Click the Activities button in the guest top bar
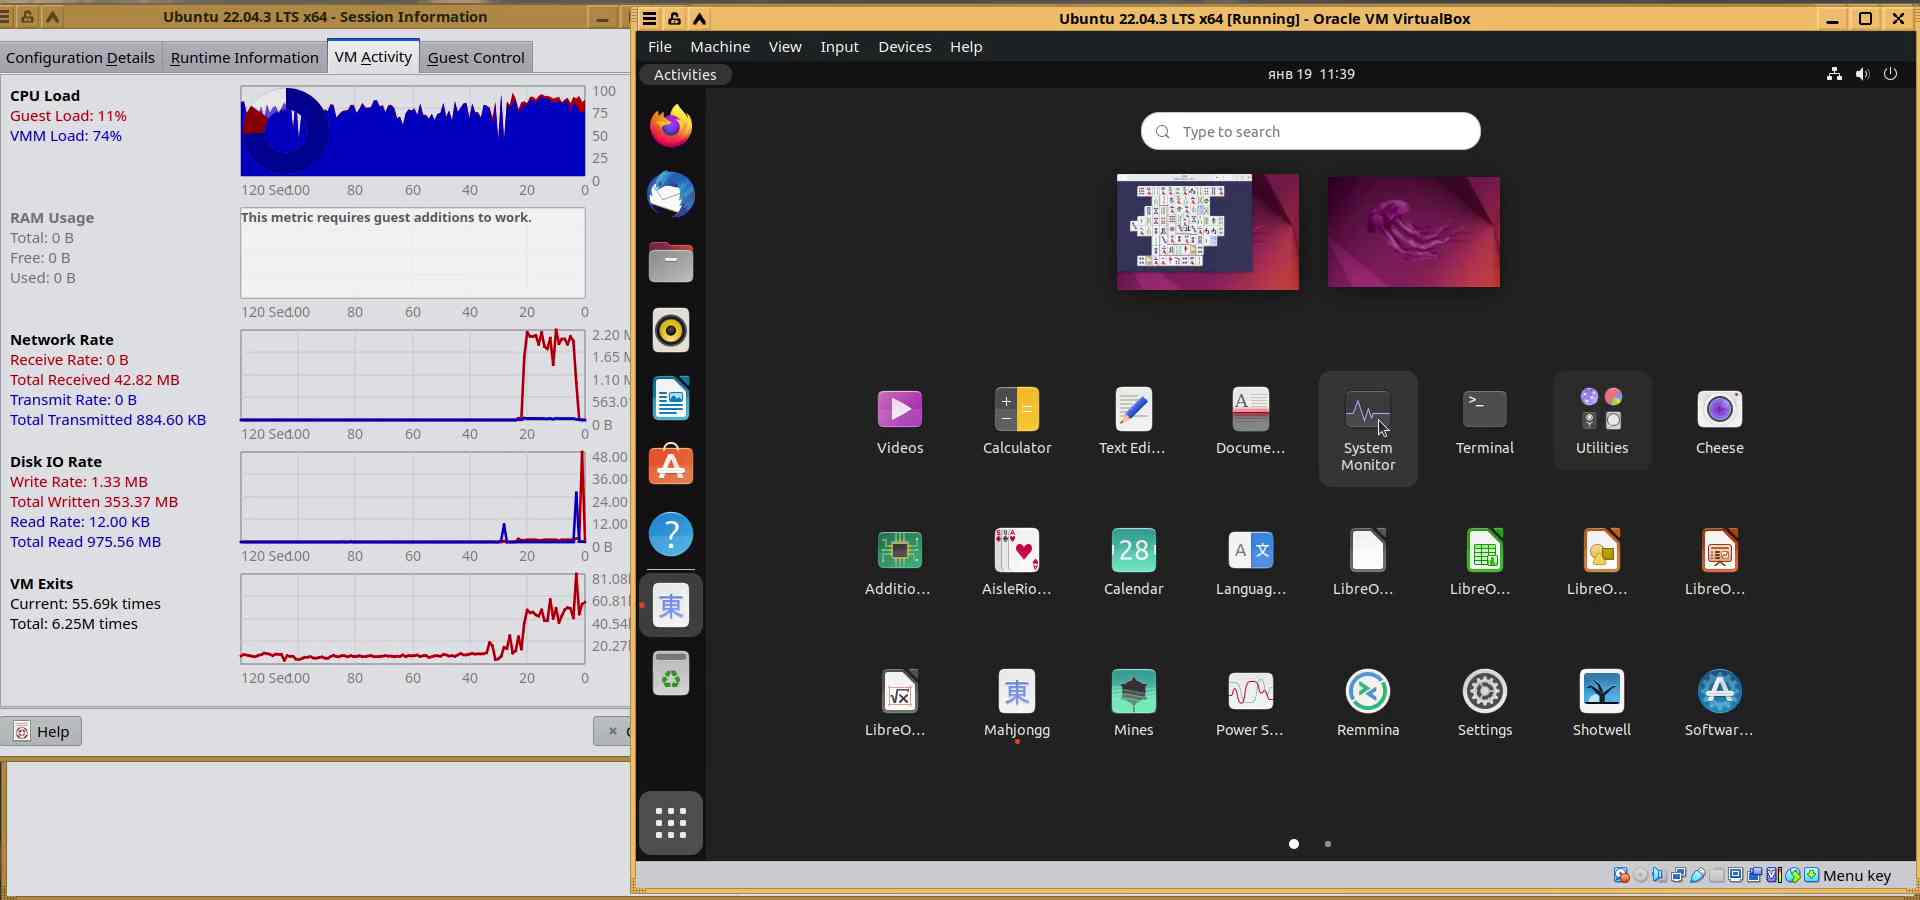The width and height of the screenshot is (1920, 900). (x=685, y=74)
